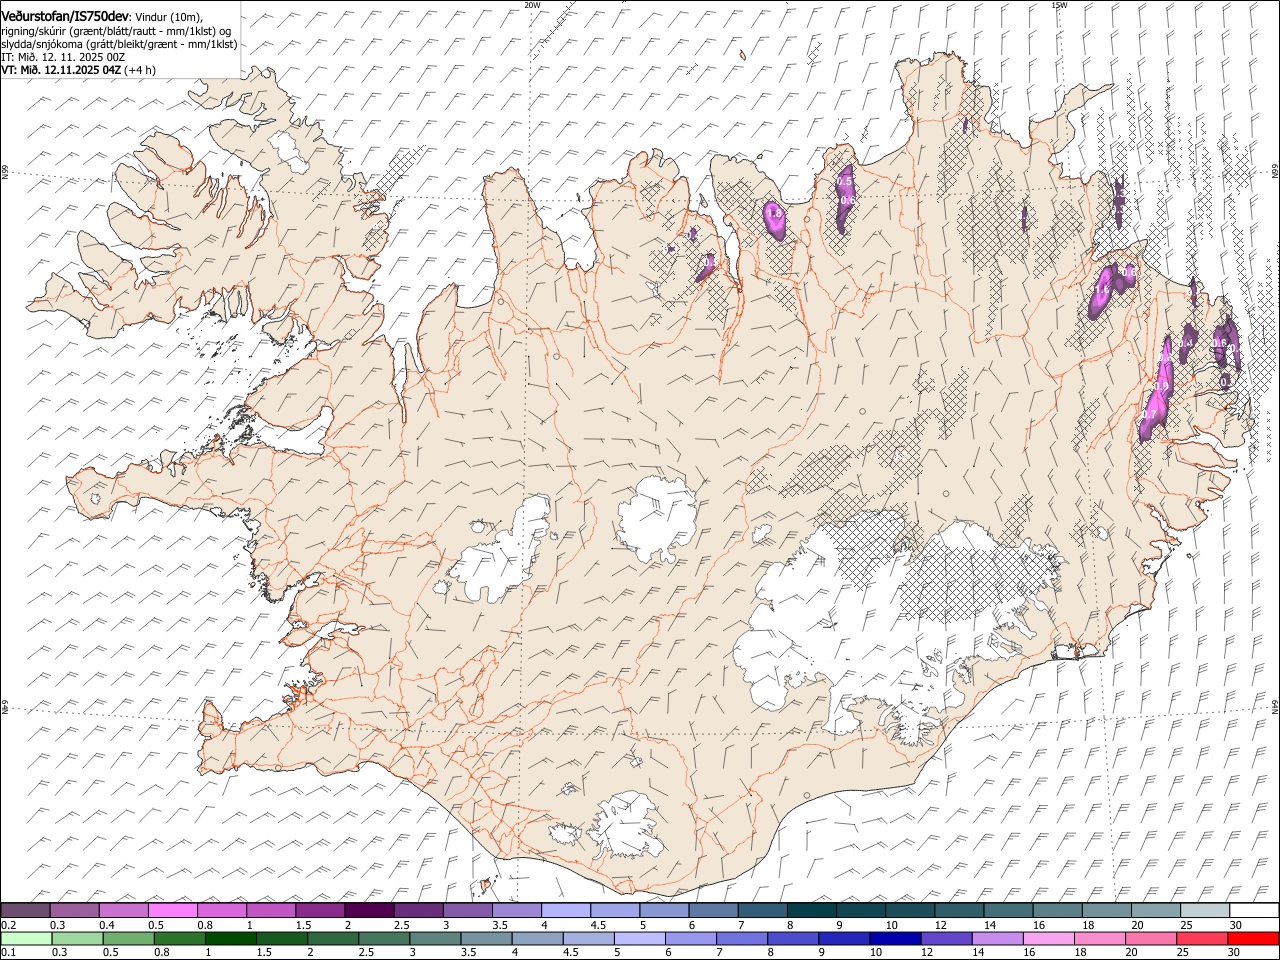Click the 15W longitude label at the map top

pyautogui.click(x=1060, y=5)
